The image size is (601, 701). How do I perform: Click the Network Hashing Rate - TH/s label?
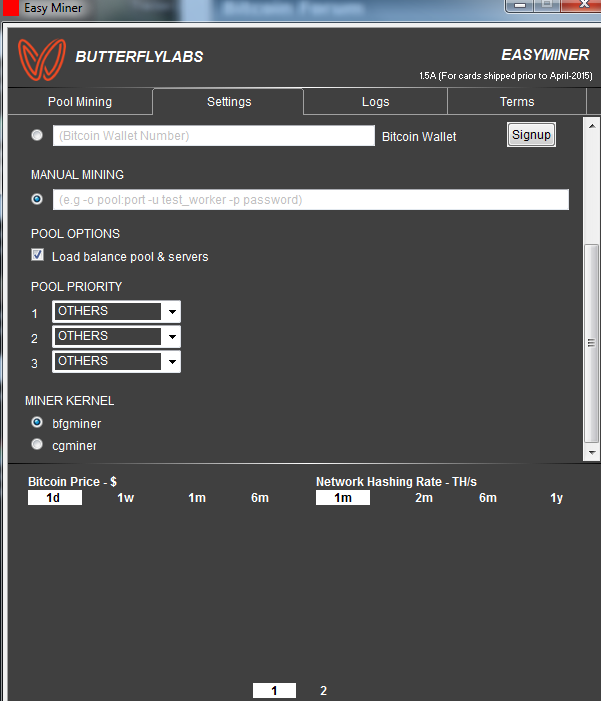[396, 481]
